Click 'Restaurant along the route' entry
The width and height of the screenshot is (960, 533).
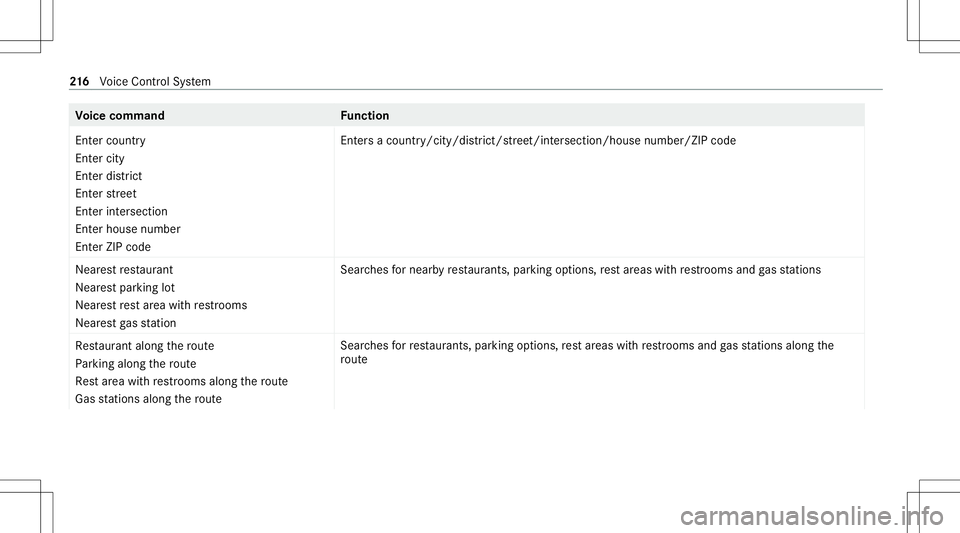coord(144,346)
